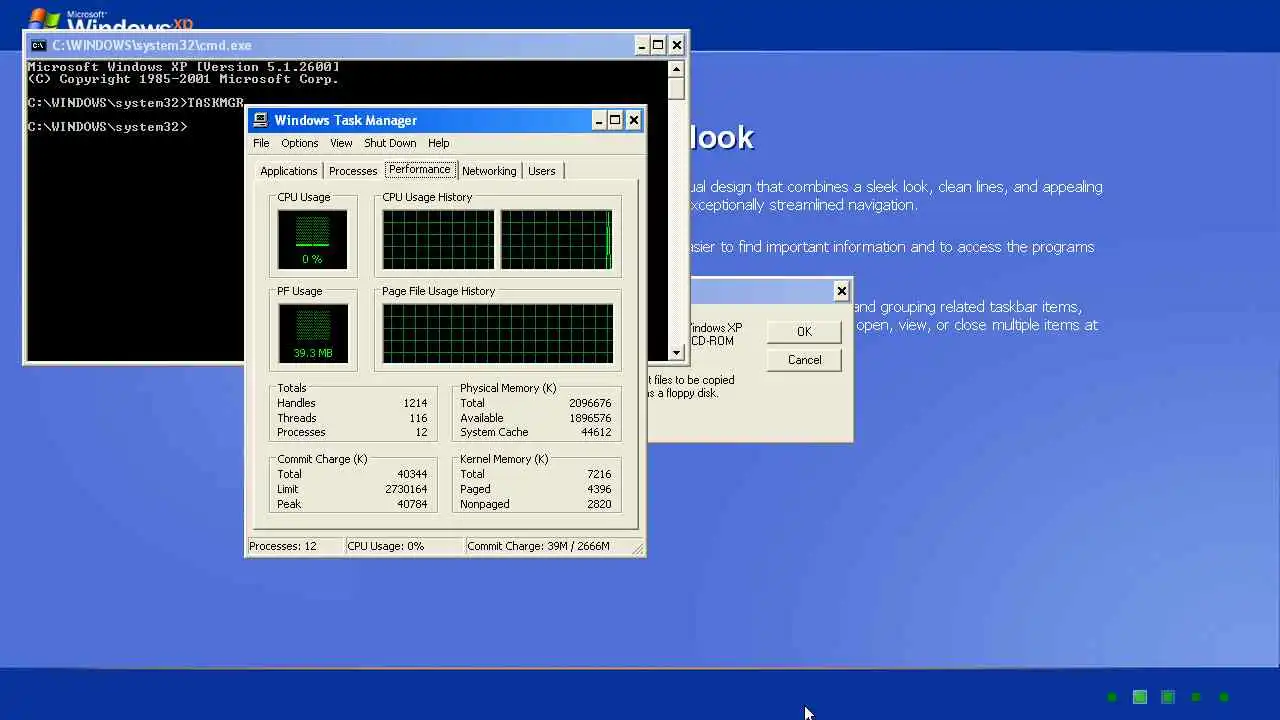Click Physical Memory Available value 1896576
Screen dimensions: 1280x720
point(589,418)
